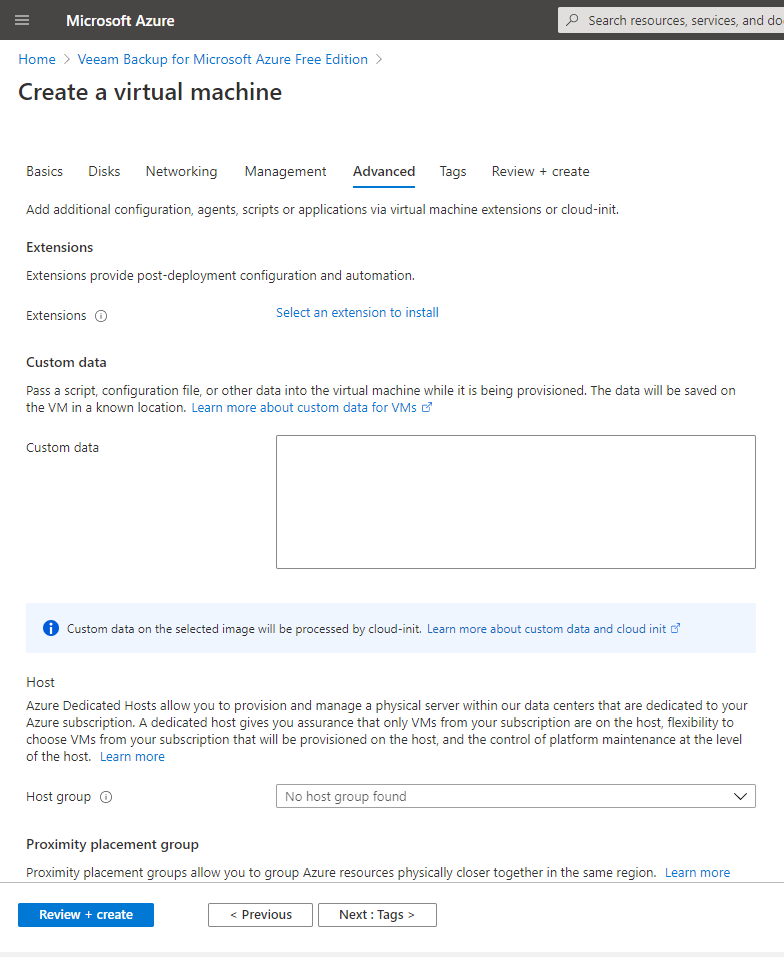Screen dimensions: 784x957
Task: Click the Host group dropdown chevron
Action: [740, 796]
